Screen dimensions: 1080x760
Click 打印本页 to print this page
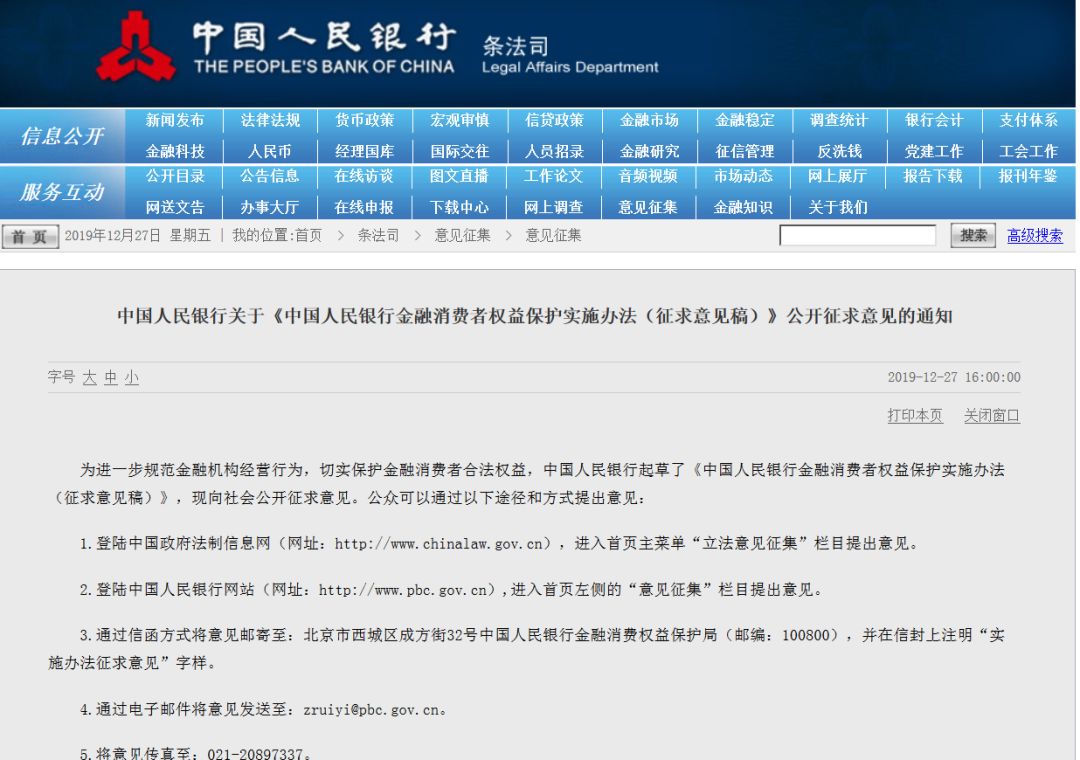913,416
